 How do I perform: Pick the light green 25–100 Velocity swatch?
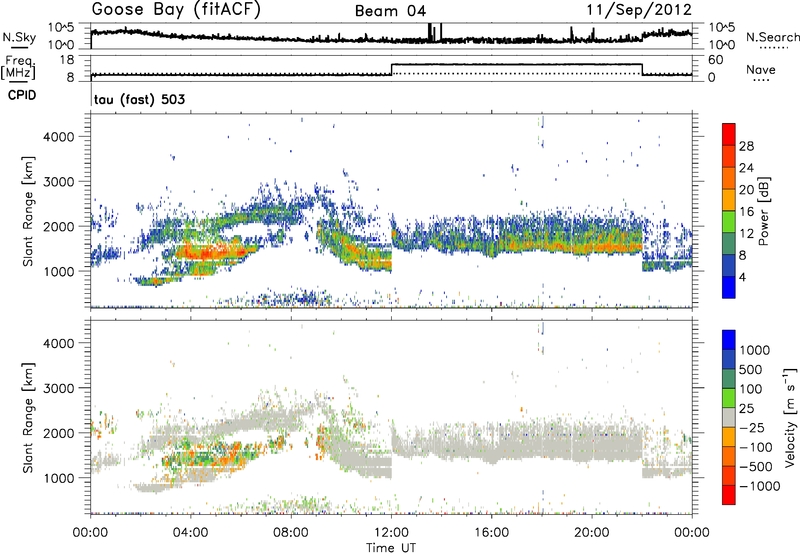729,398
